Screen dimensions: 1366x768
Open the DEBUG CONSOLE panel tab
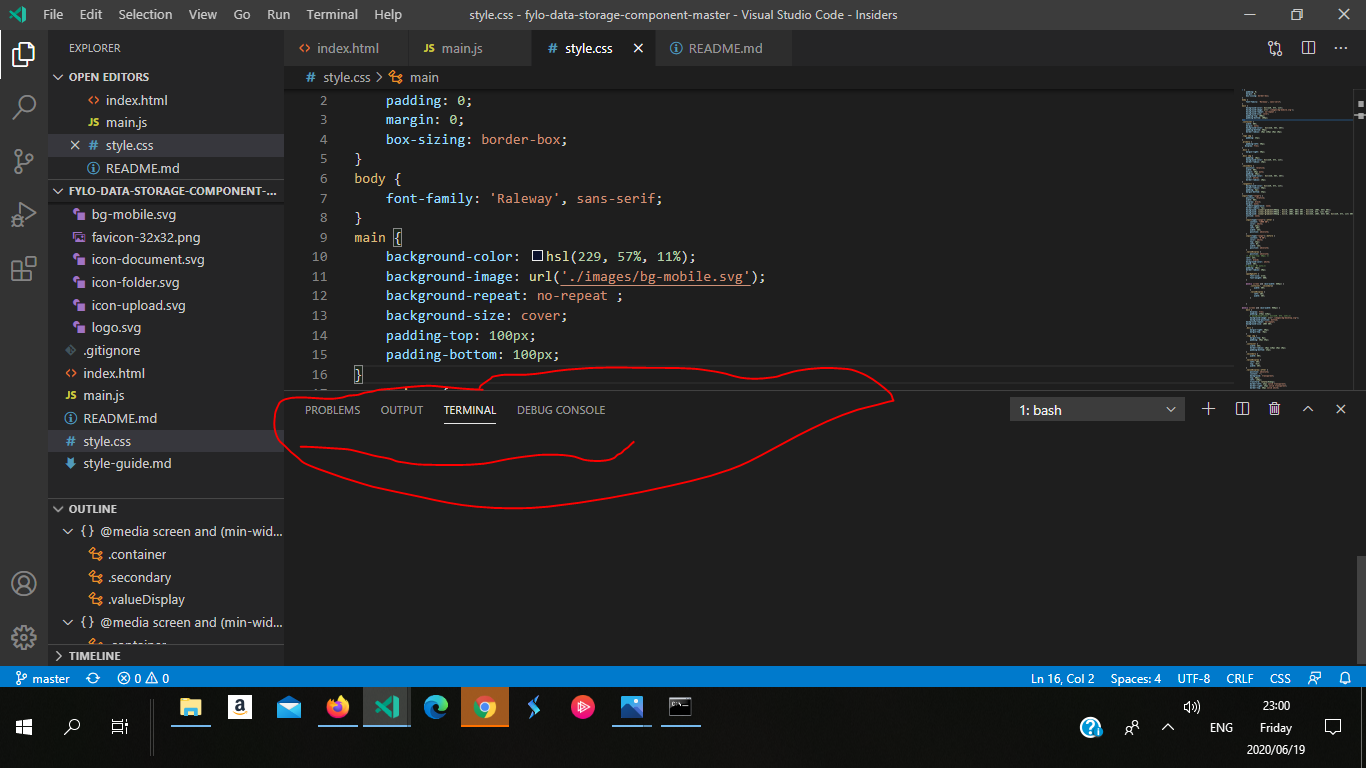click(x=560, y=409)
